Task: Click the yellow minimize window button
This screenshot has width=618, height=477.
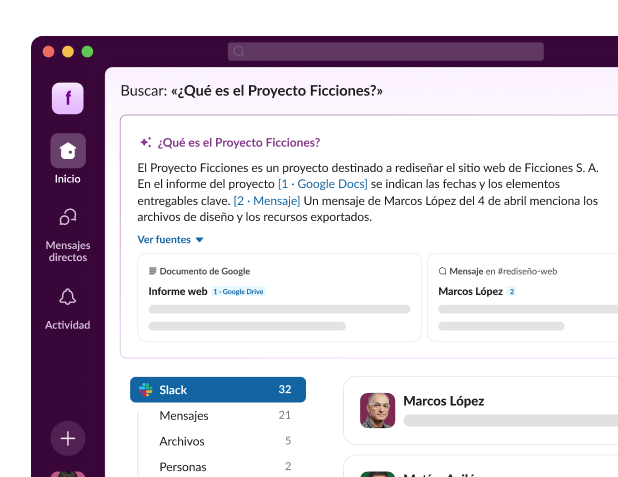Action: tap(68, 52)
